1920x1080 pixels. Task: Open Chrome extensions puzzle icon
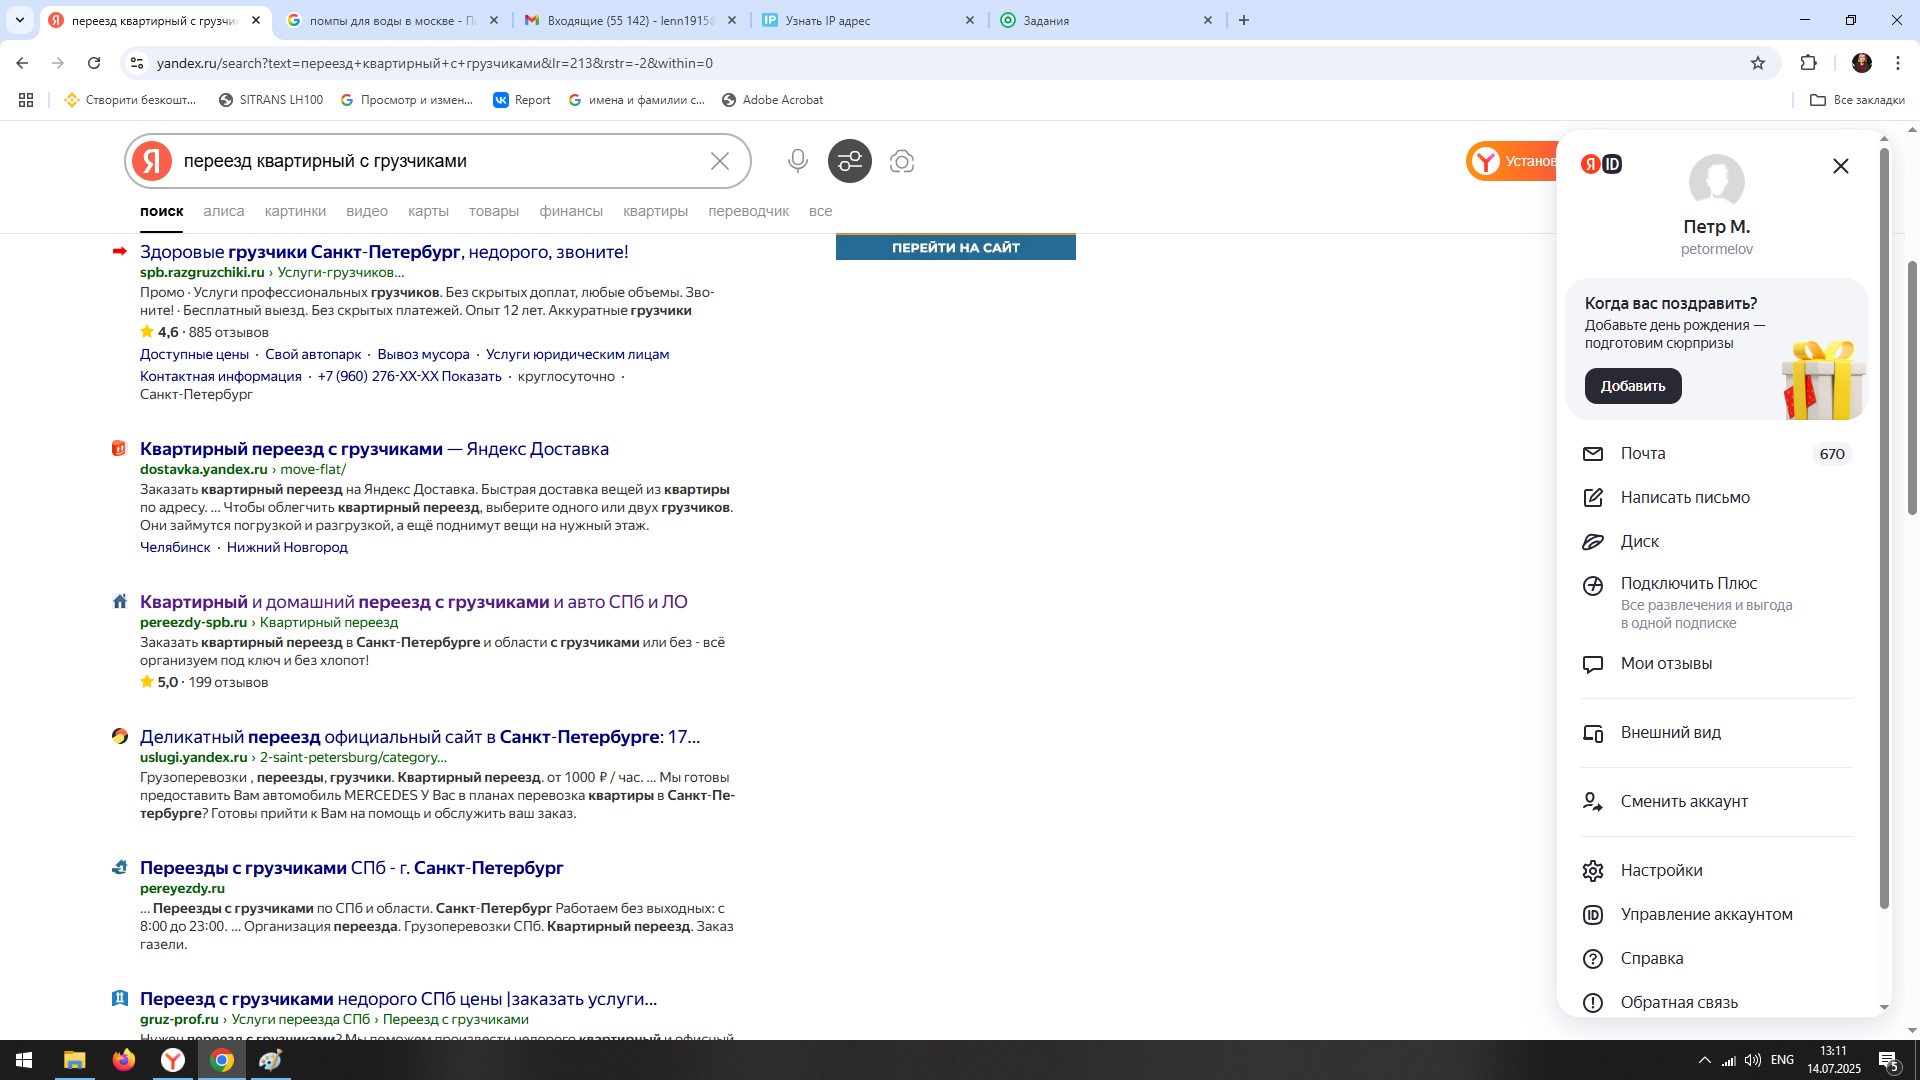1809,63
